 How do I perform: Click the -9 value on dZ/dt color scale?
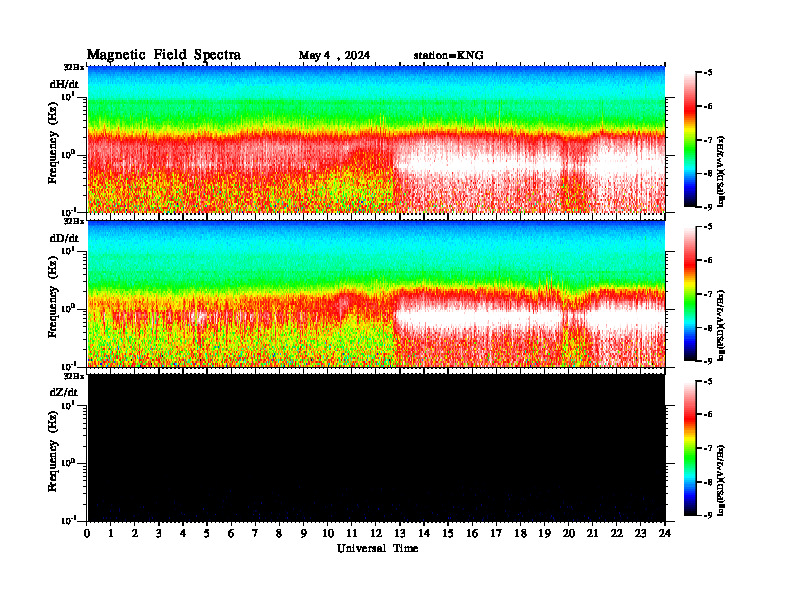point(708,515)
